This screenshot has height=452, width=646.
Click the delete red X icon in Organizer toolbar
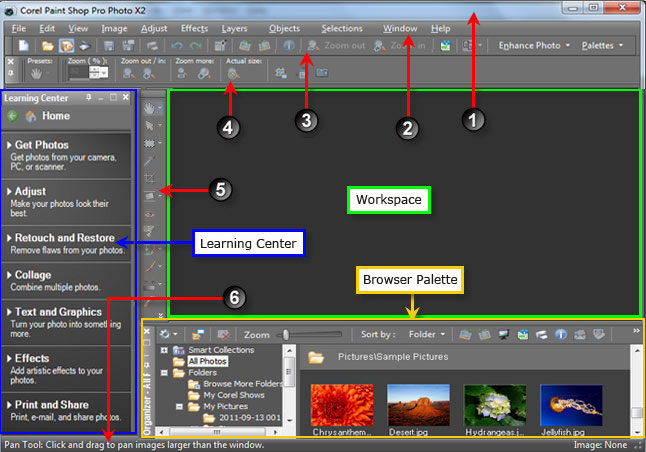pos(223,335)
